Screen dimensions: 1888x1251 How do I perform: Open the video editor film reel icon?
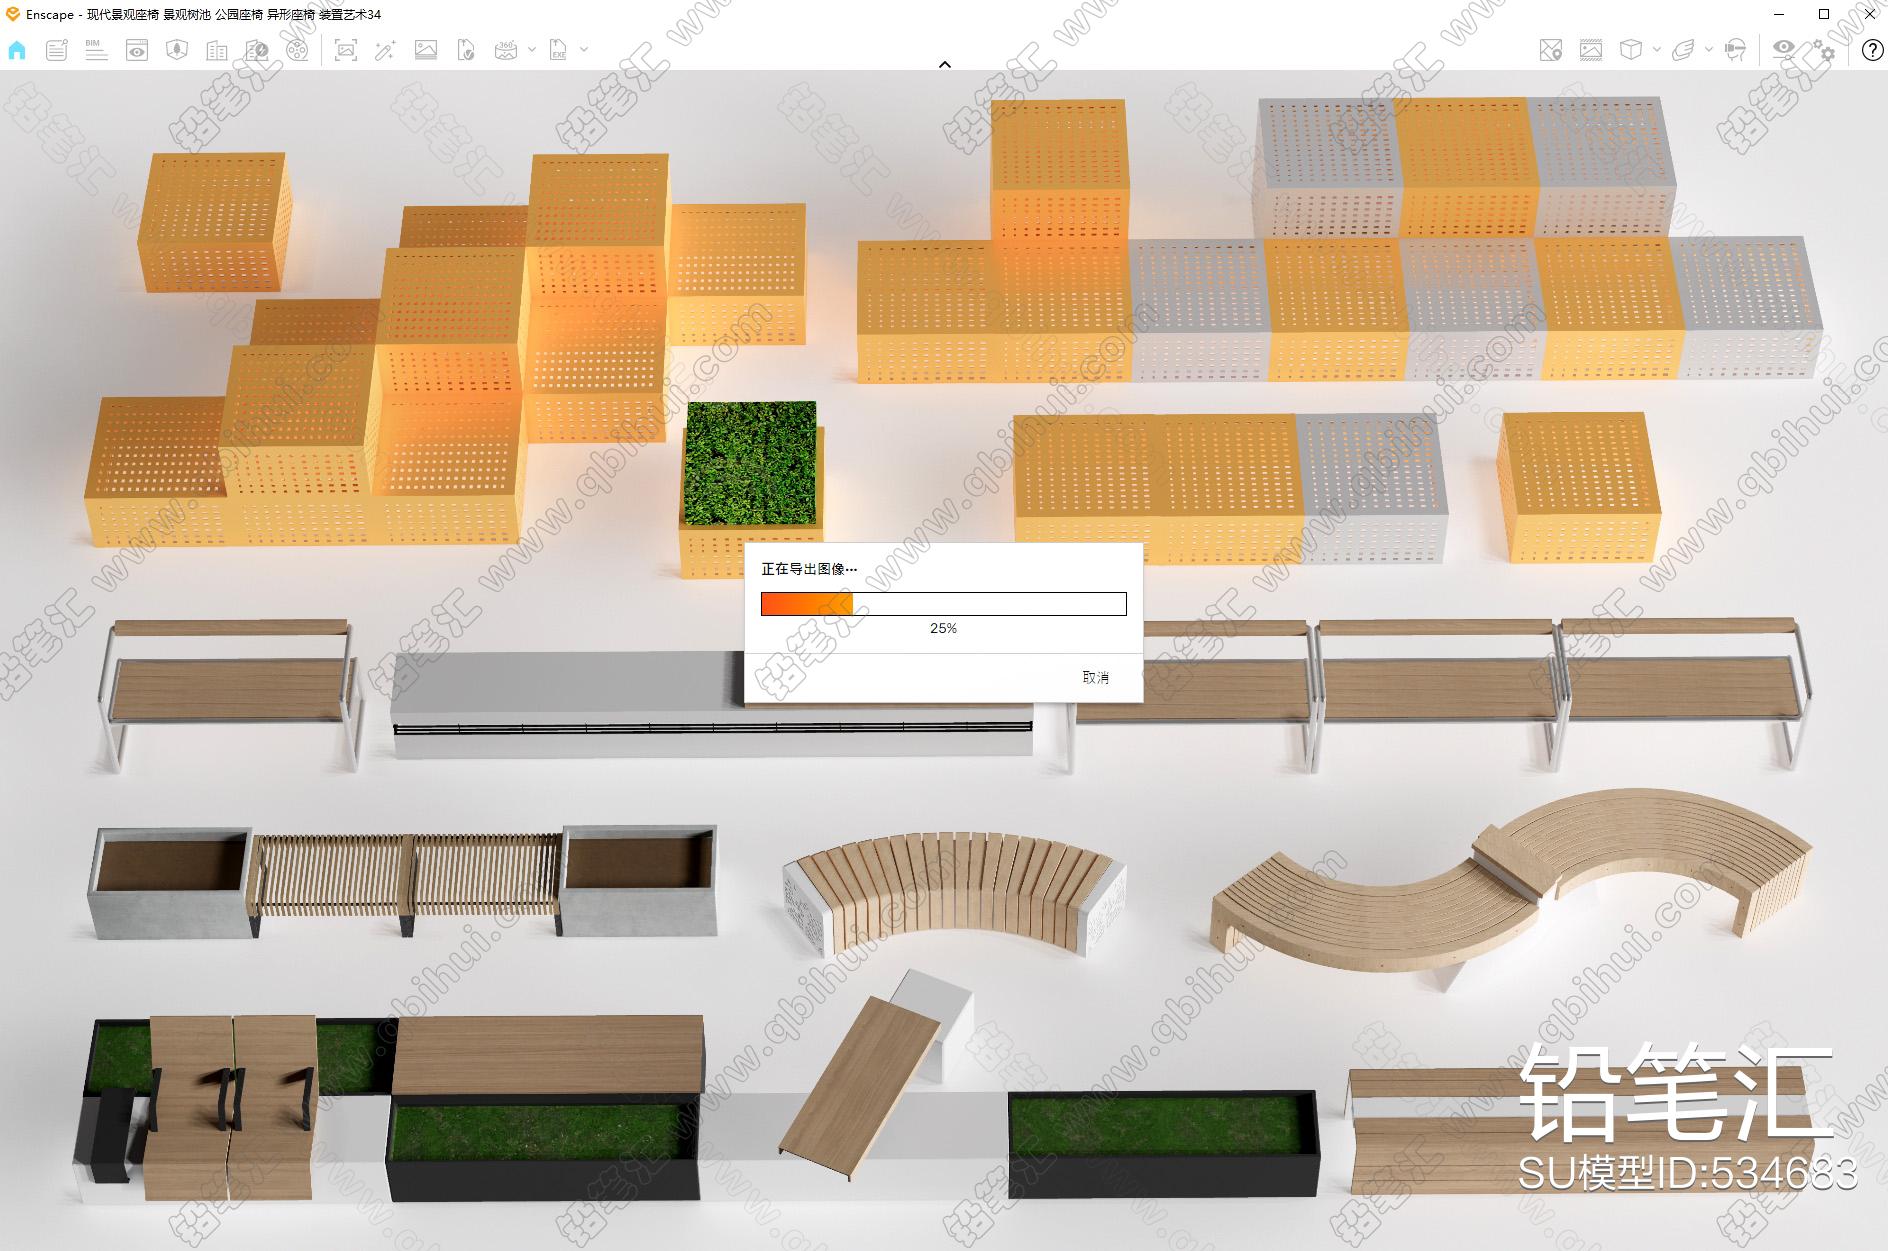tap(297, 50)
